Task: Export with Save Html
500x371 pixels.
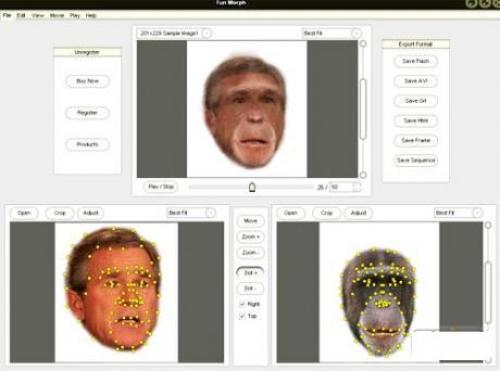Action: click(x=416, y=121)
